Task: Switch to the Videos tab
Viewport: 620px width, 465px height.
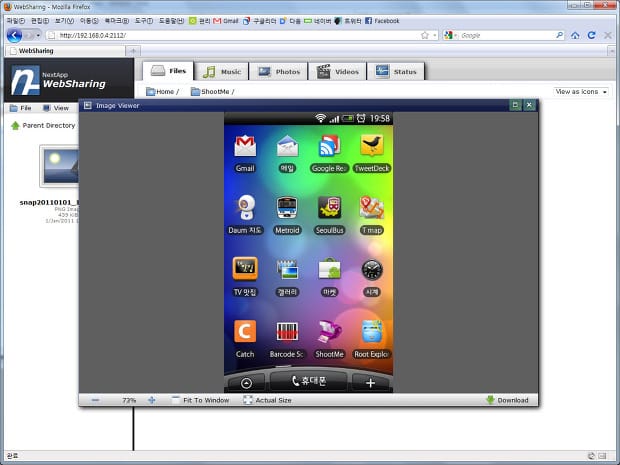Action: [x=337, y=72]
